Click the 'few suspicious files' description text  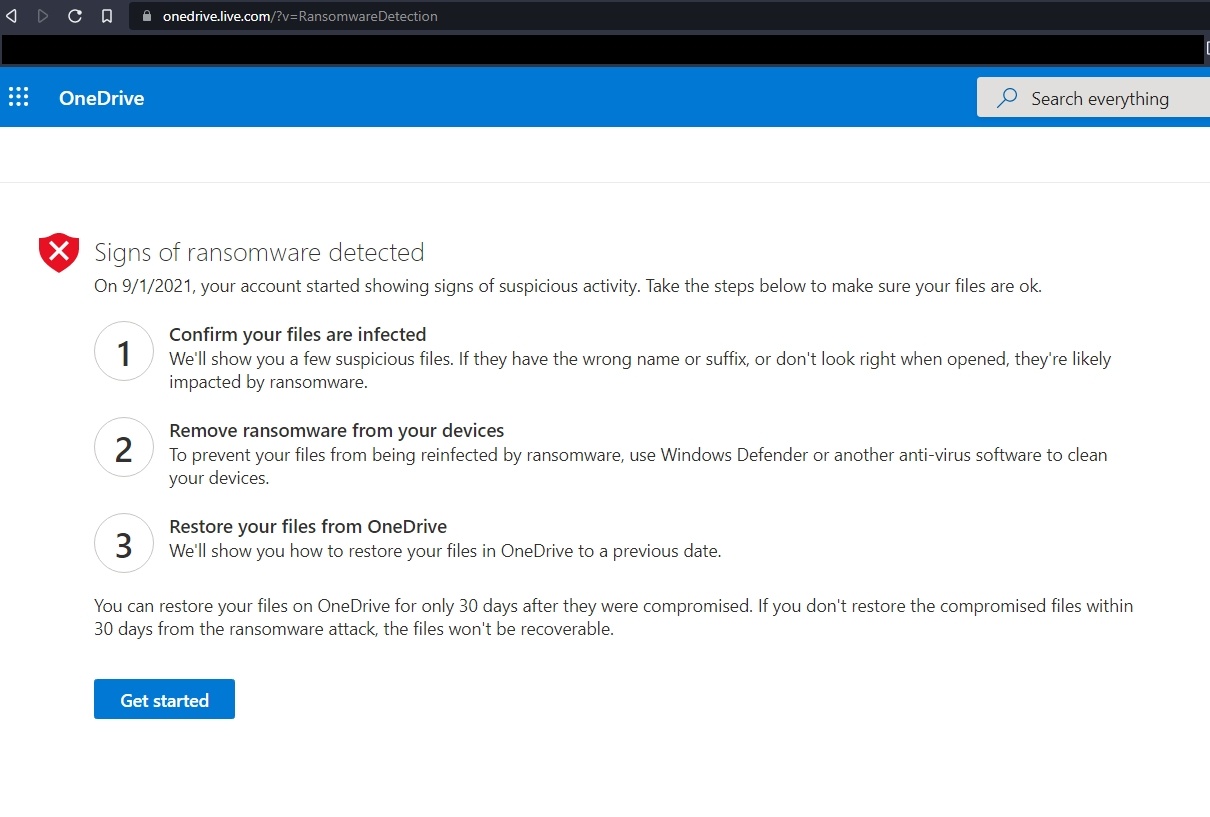(640, 370)
